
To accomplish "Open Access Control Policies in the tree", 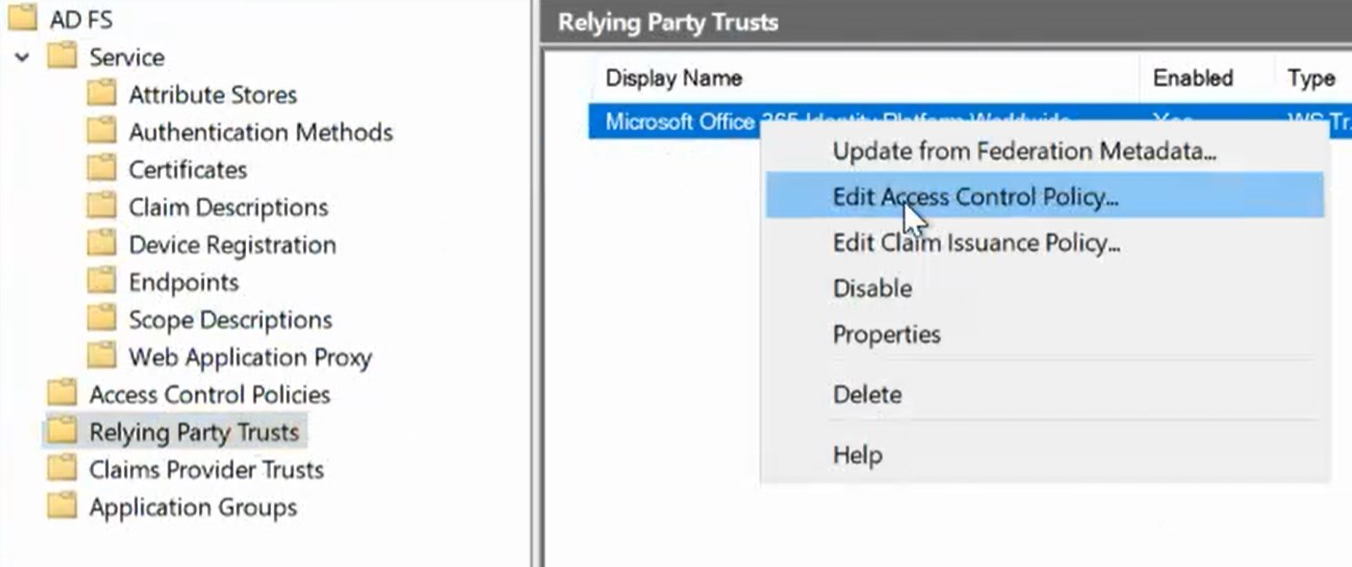I will [209, 395].
